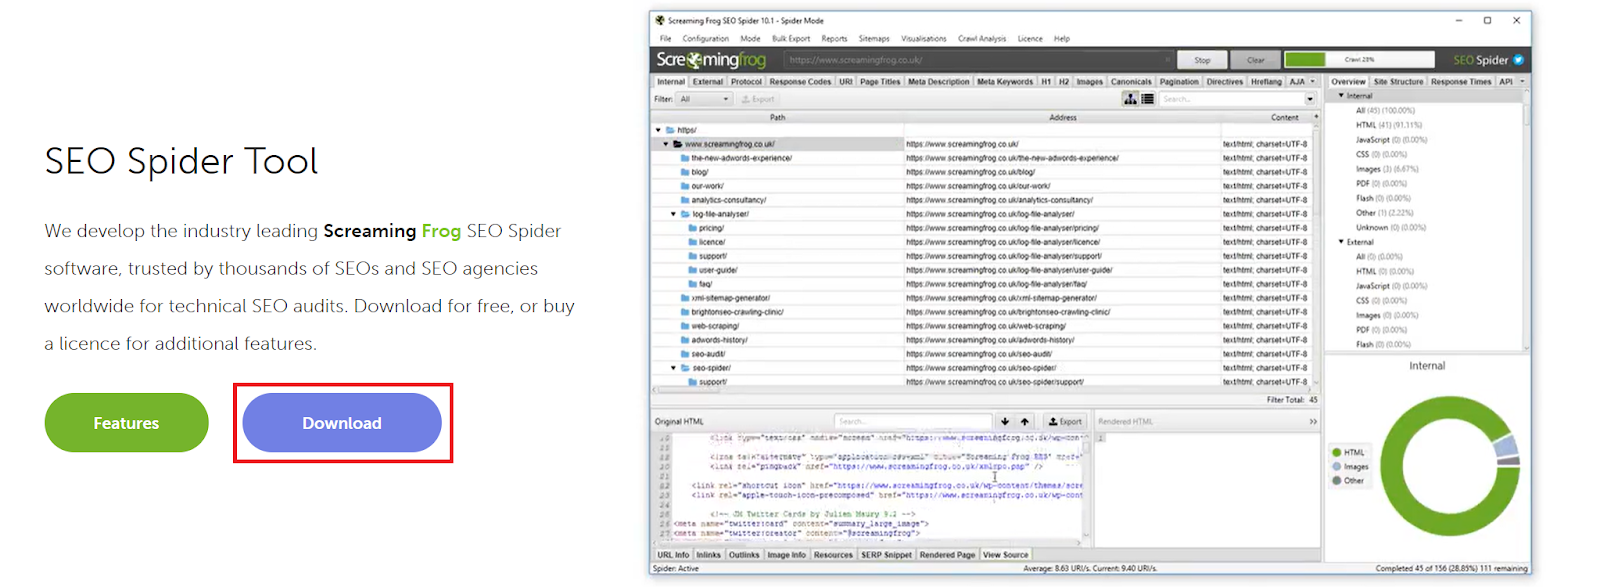1600x587 pixels.
Task: Select Images (3) under Internal overview
Action: [1387, 169]
